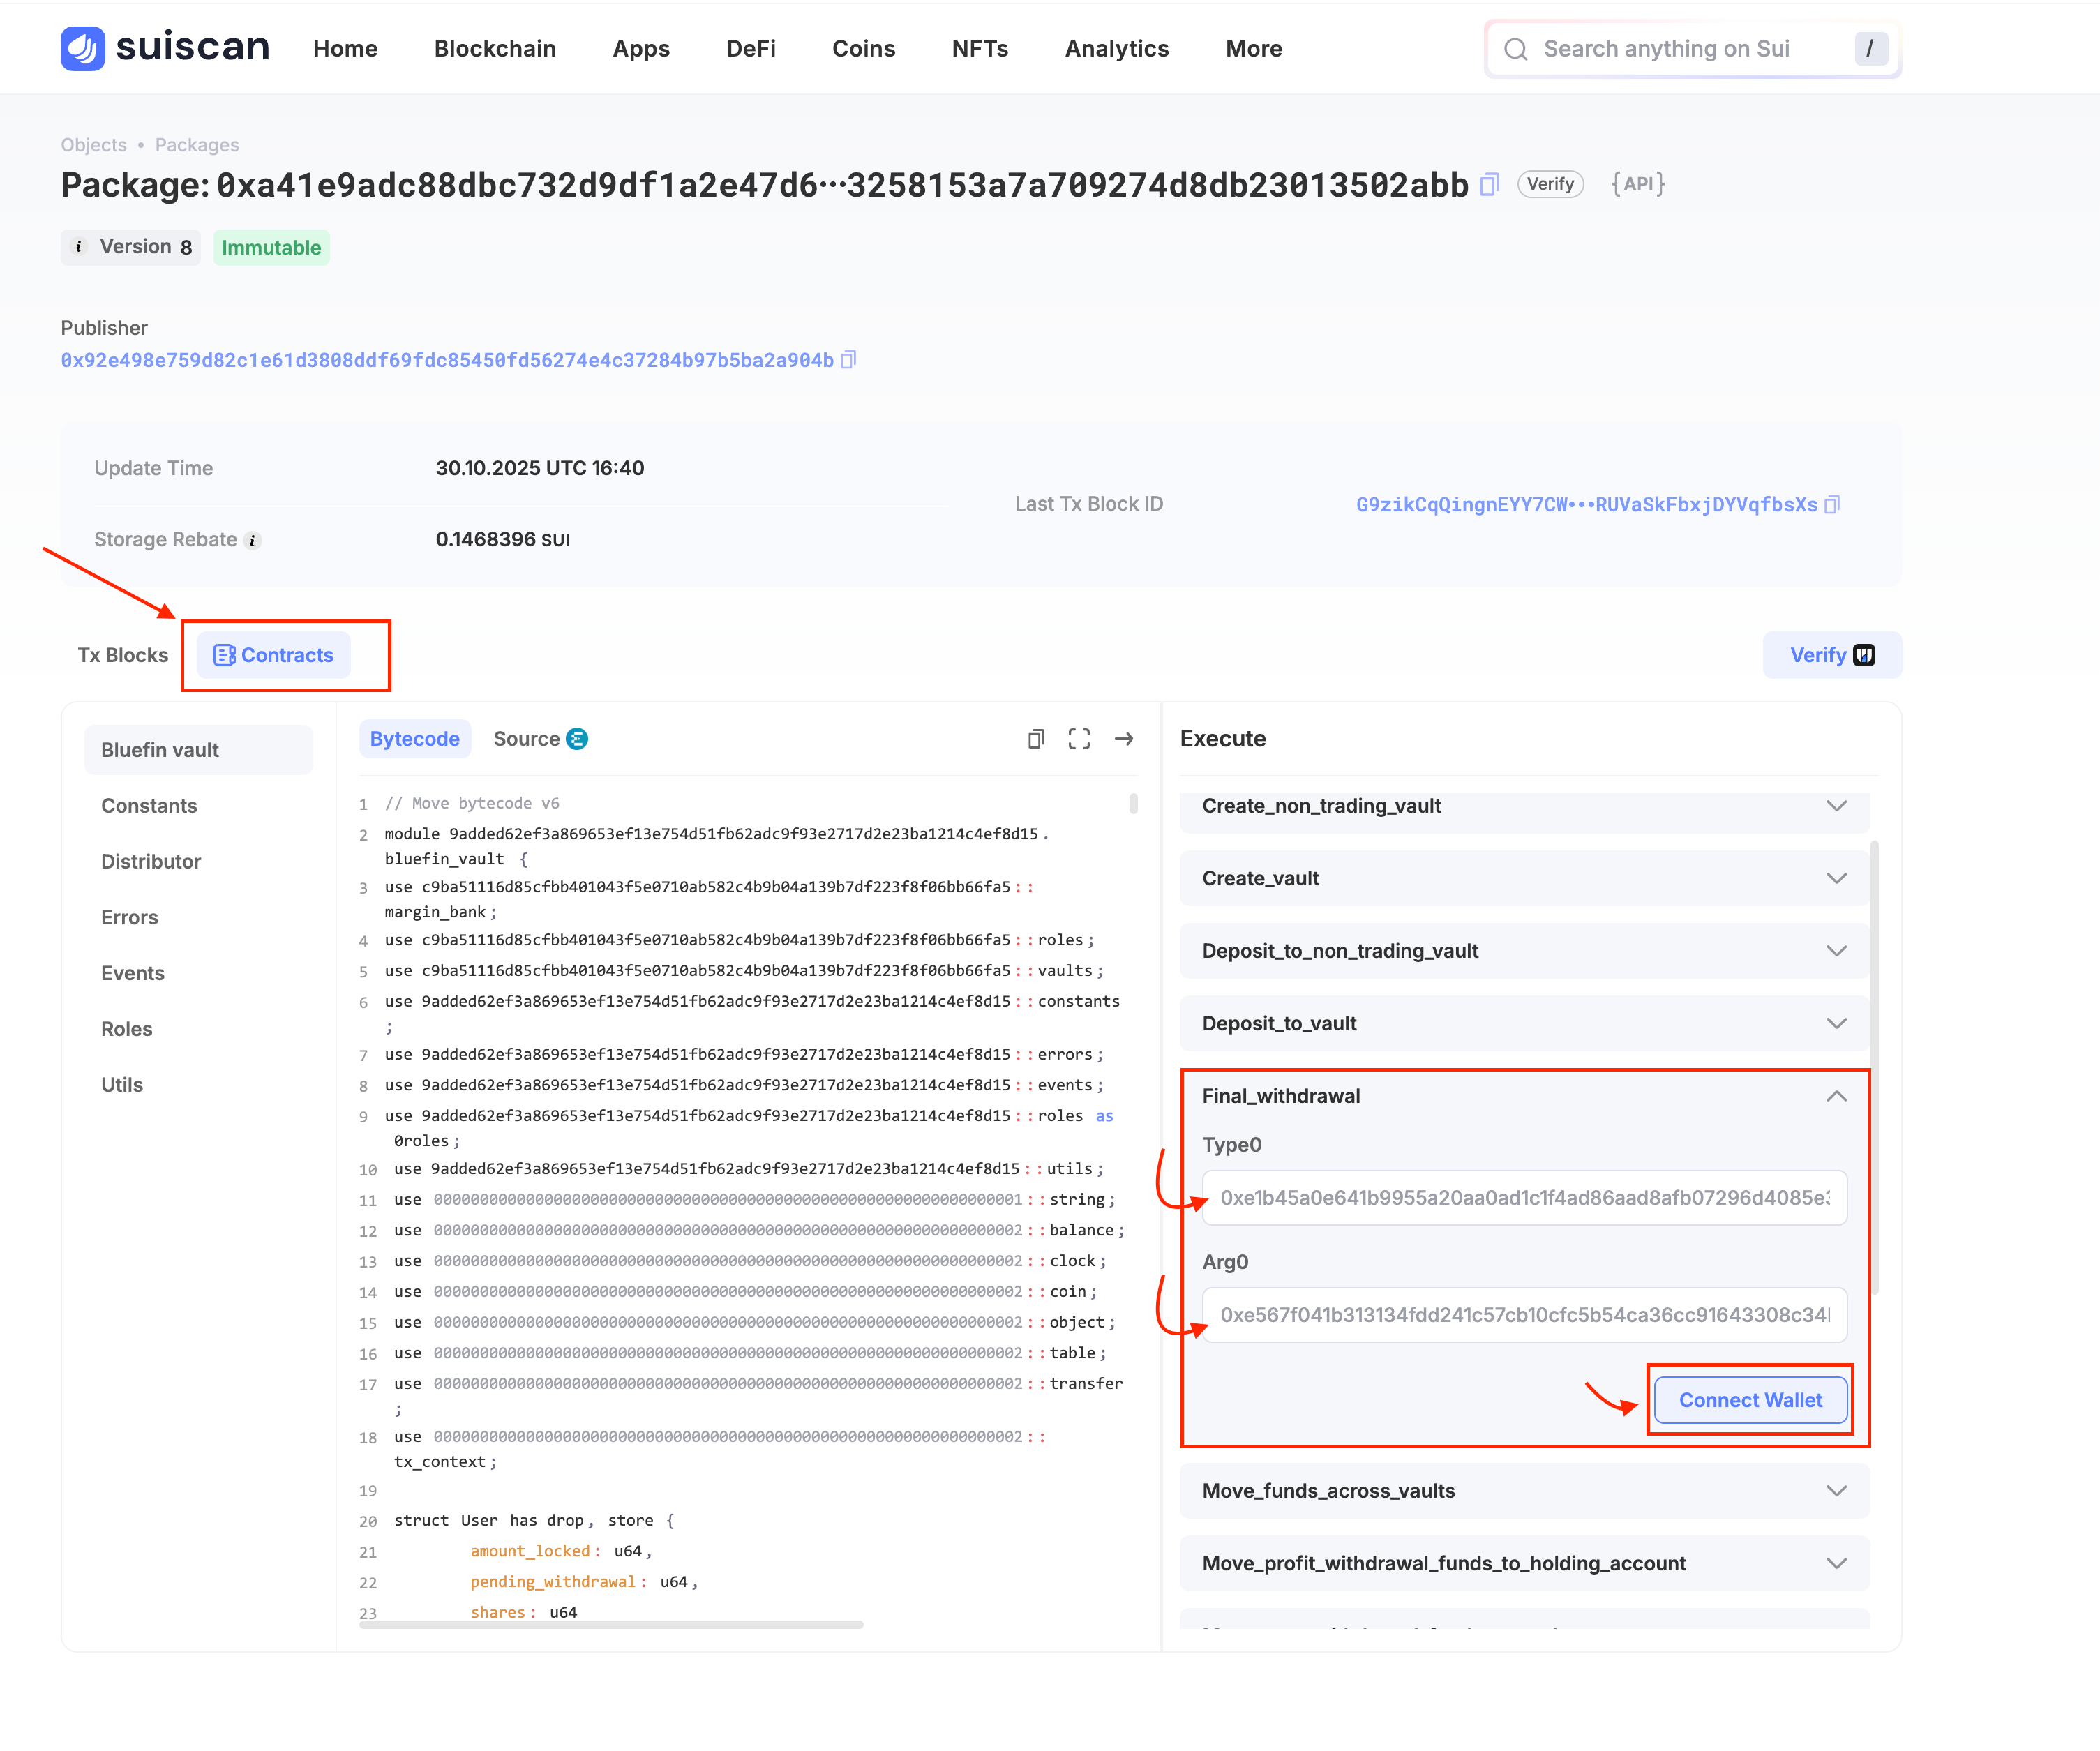Copy bytecode with the copy icon
Image resolution: width=2100 pixels, height=1751 pixels.
(1036, 739)
